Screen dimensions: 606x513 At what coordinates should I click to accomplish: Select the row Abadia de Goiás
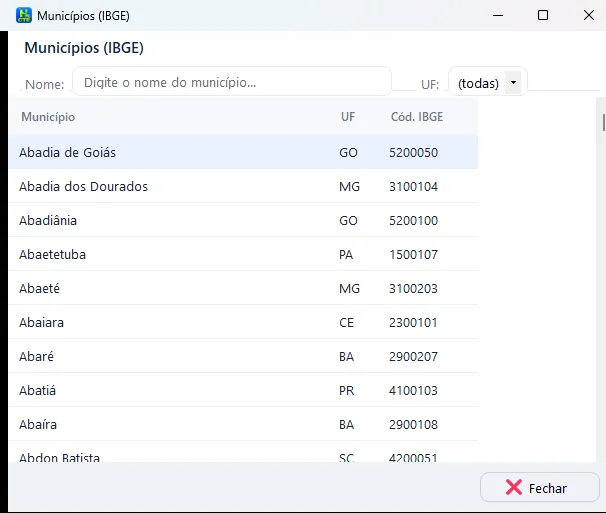pos(243,152)
